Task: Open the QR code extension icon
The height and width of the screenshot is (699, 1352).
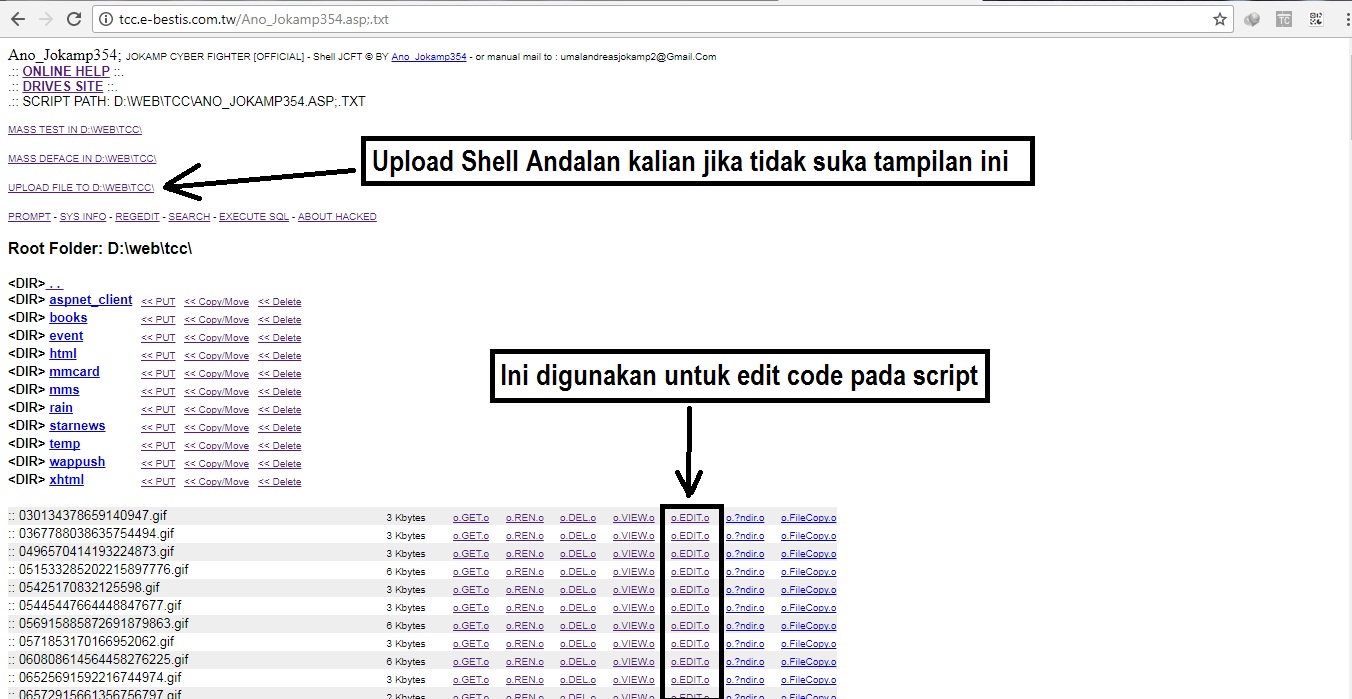Action: pyautogui.click(x=1315, y=18)
